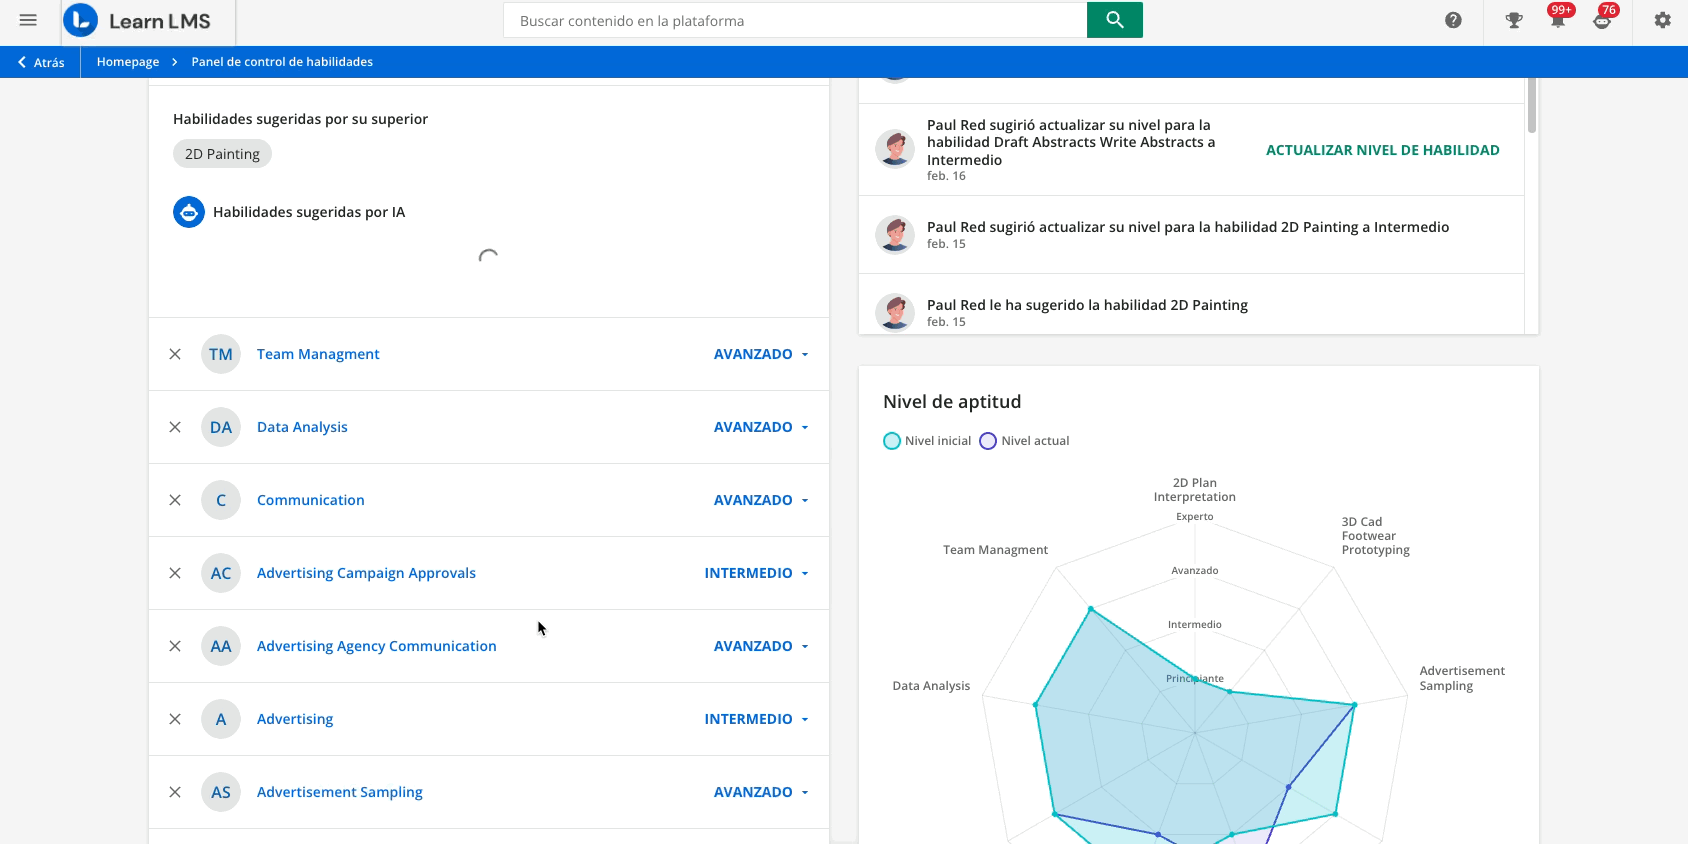Image resolution: width=1688 pixels, height=844 pixels.
Task: Remove the Advertising Agency Communication skill
Action: click(x=175, y=646)
